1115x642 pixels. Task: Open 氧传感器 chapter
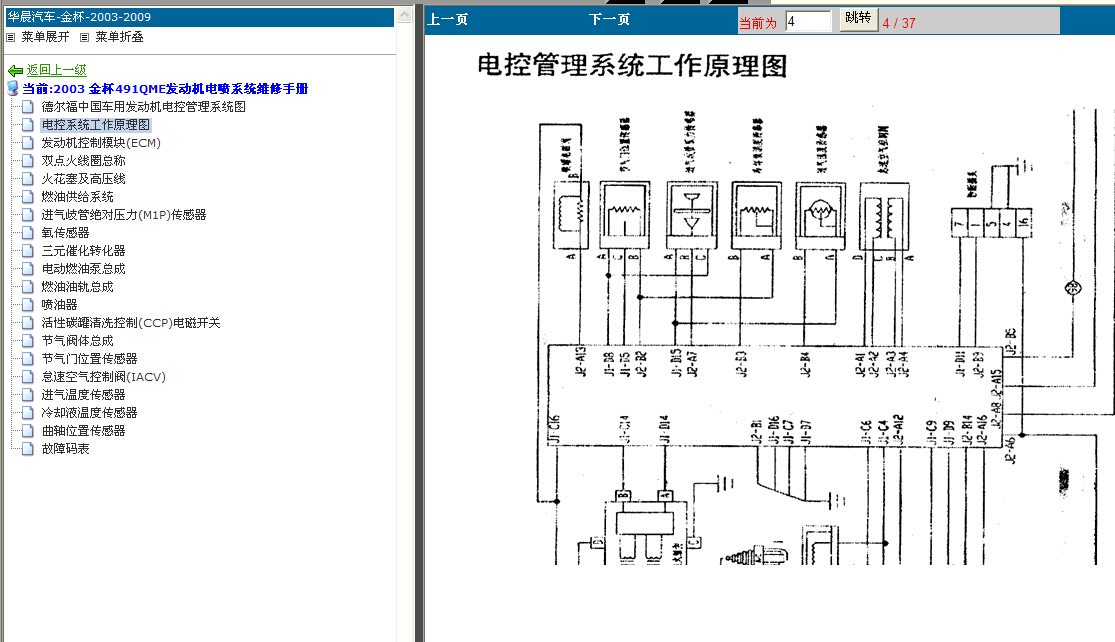(65, 232)
